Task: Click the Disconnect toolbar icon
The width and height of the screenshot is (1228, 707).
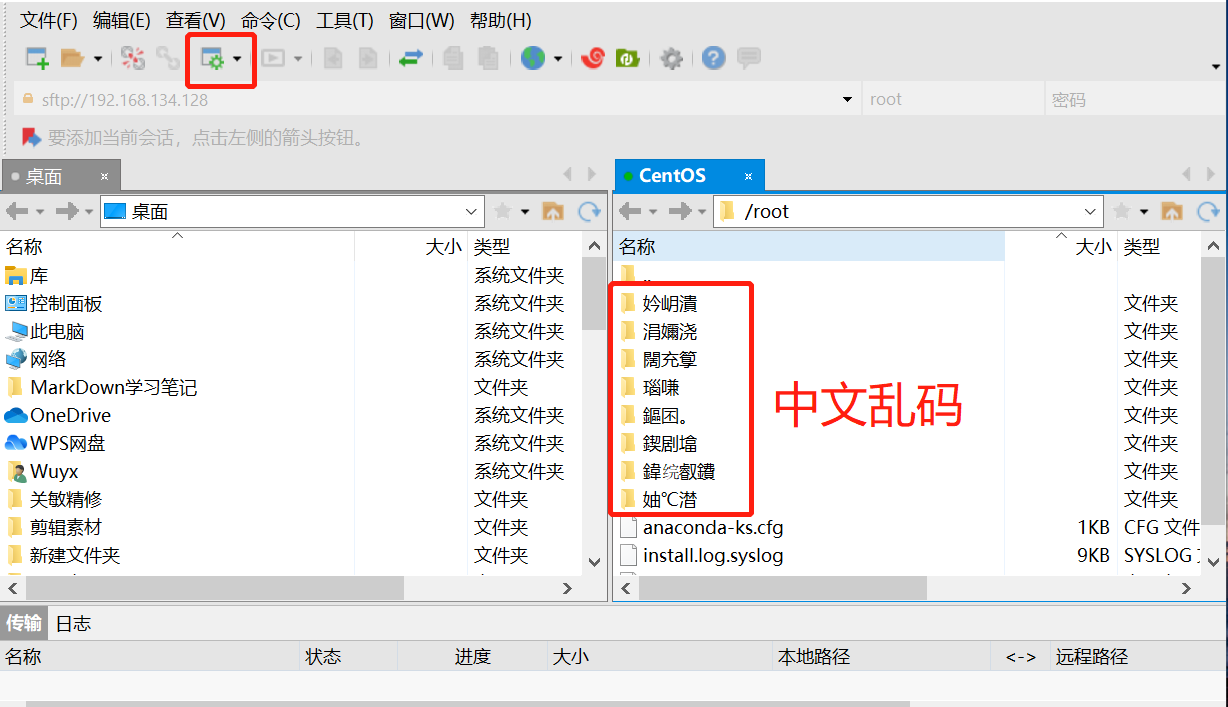Action: coord(133,58)
